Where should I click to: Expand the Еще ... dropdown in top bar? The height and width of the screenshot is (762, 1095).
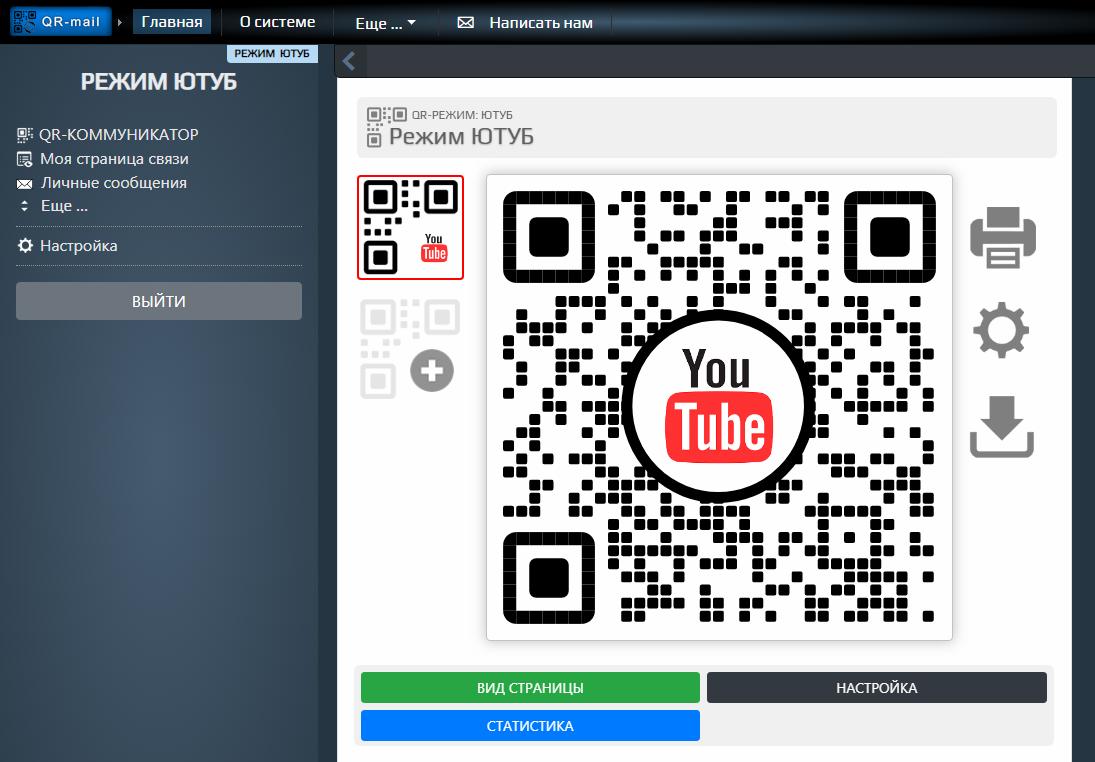click(385, 23)
